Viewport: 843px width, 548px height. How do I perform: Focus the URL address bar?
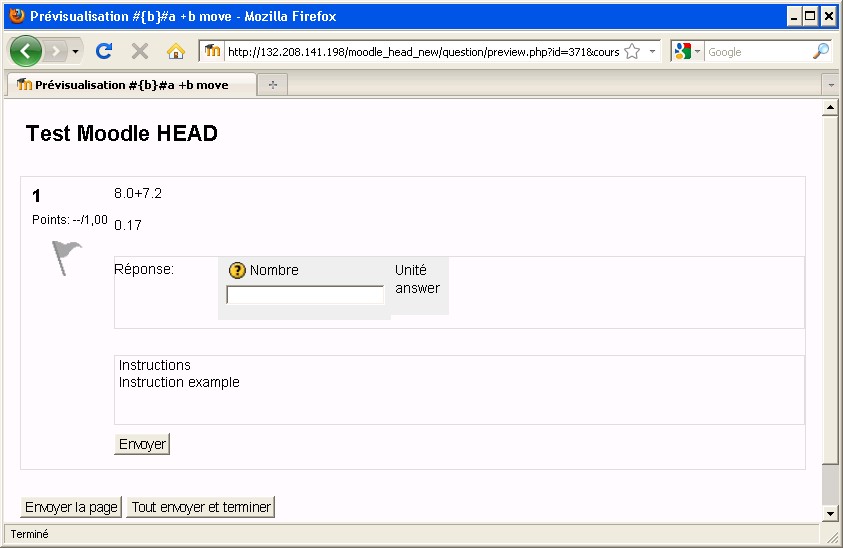423,52
